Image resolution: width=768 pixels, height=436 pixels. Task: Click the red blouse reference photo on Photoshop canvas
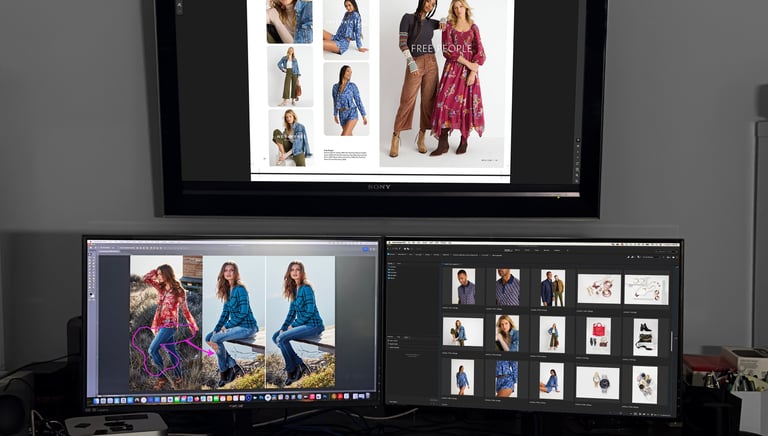(x=166, y=322)
